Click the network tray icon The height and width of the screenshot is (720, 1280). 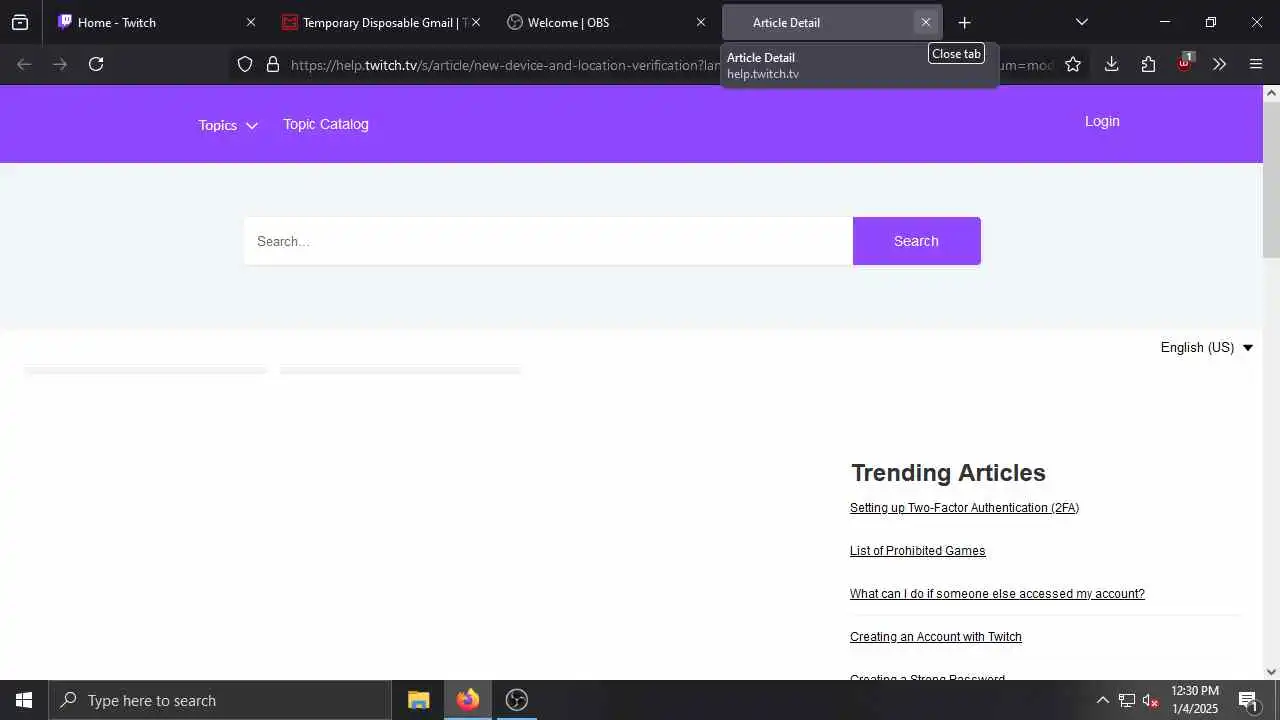(1127, 700)
